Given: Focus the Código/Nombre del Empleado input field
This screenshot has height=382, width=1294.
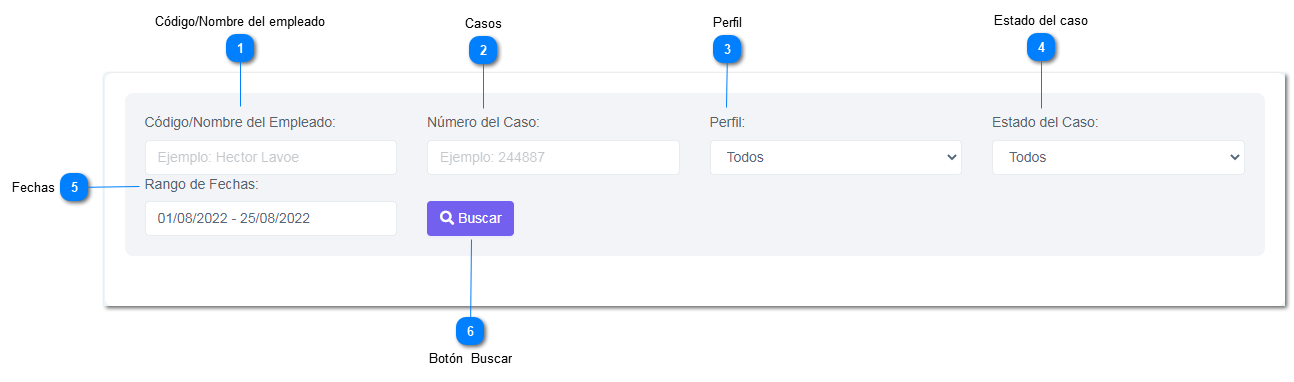Looking at the screenshot, I should point(271,157).
